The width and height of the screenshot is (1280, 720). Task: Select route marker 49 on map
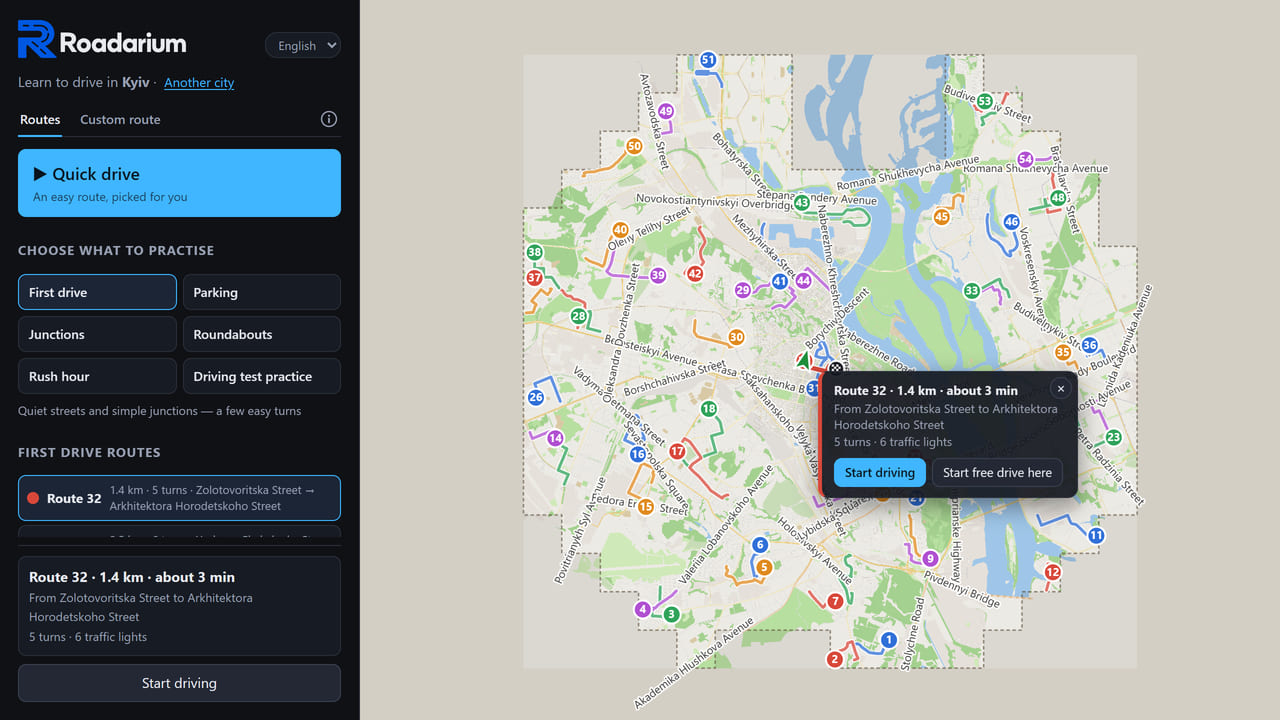pos(665,111)
